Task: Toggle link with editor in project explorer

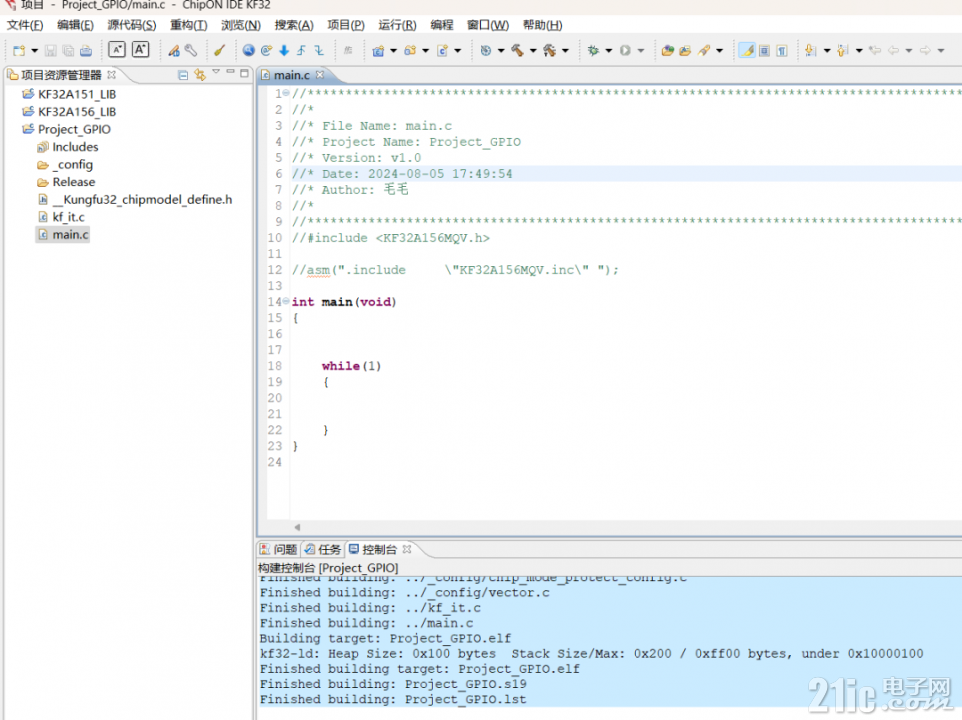Action: click(x=200, y=75)
